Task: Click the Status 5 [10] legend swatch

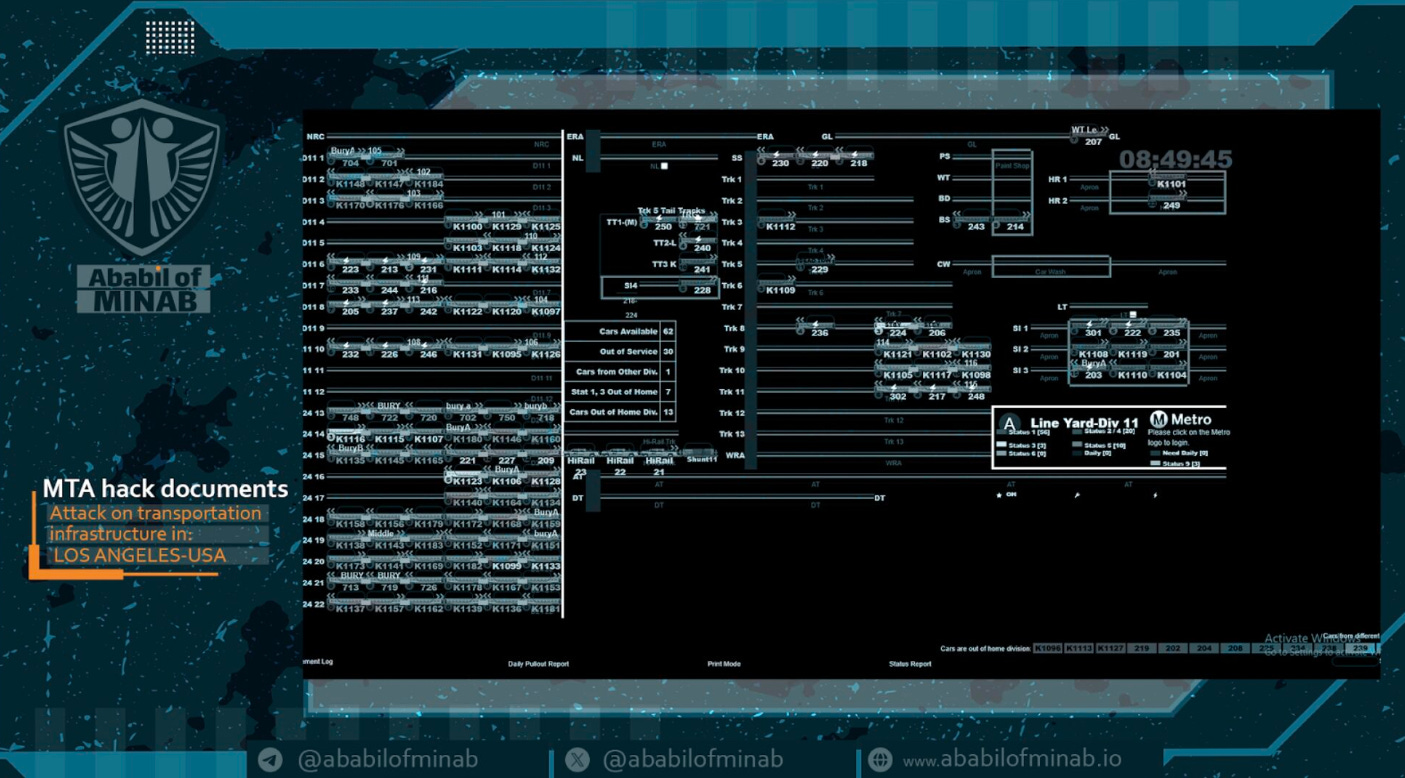Action: point(1077,443)
